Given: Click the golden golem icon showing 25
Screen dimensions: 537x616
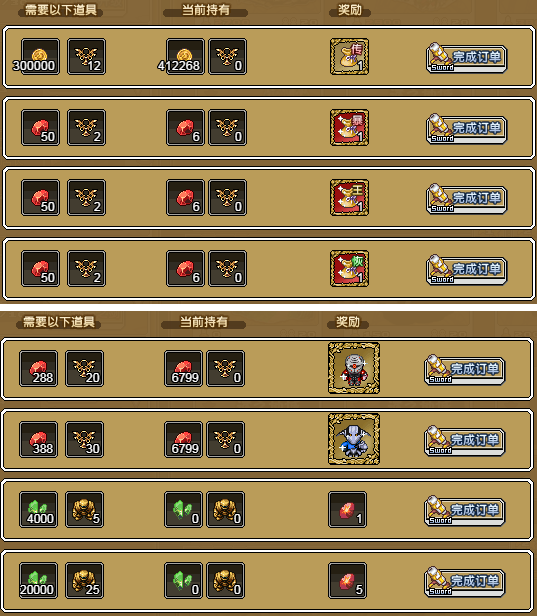Looking at the screenshot, I should click(x=84, y=581).
